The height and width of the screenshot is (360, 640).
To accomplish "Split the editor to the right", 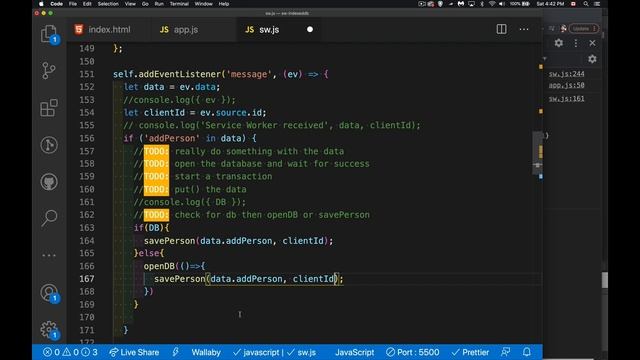I will [501, 29].
